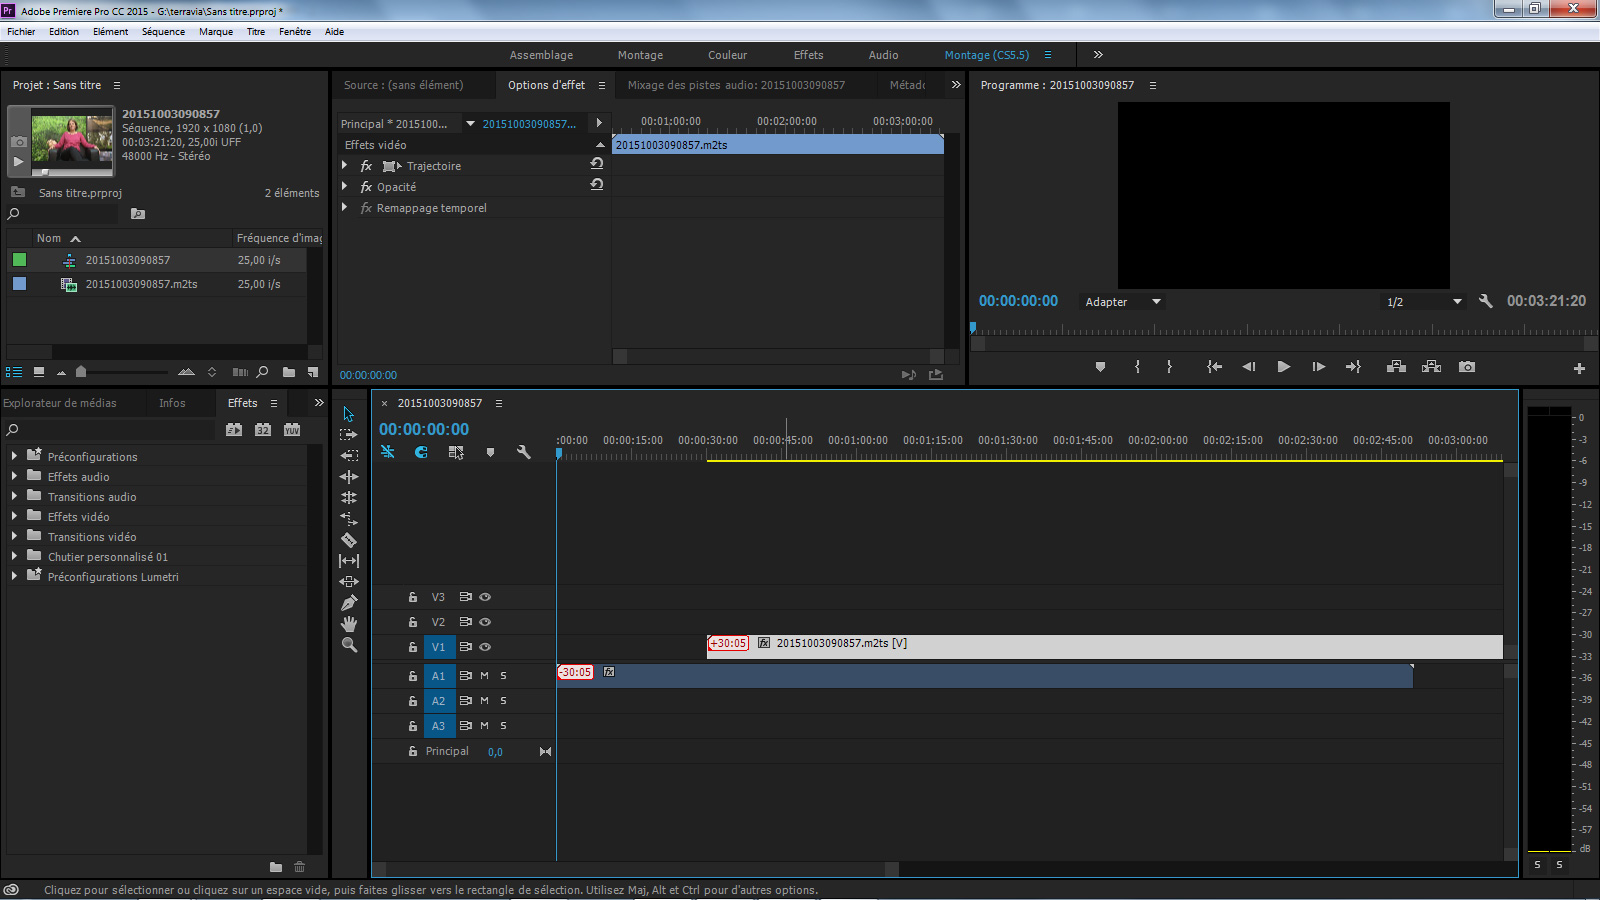Switch to Couleur workspace
Viewport: 1600px width, 900px height.
tap(727, 55)
